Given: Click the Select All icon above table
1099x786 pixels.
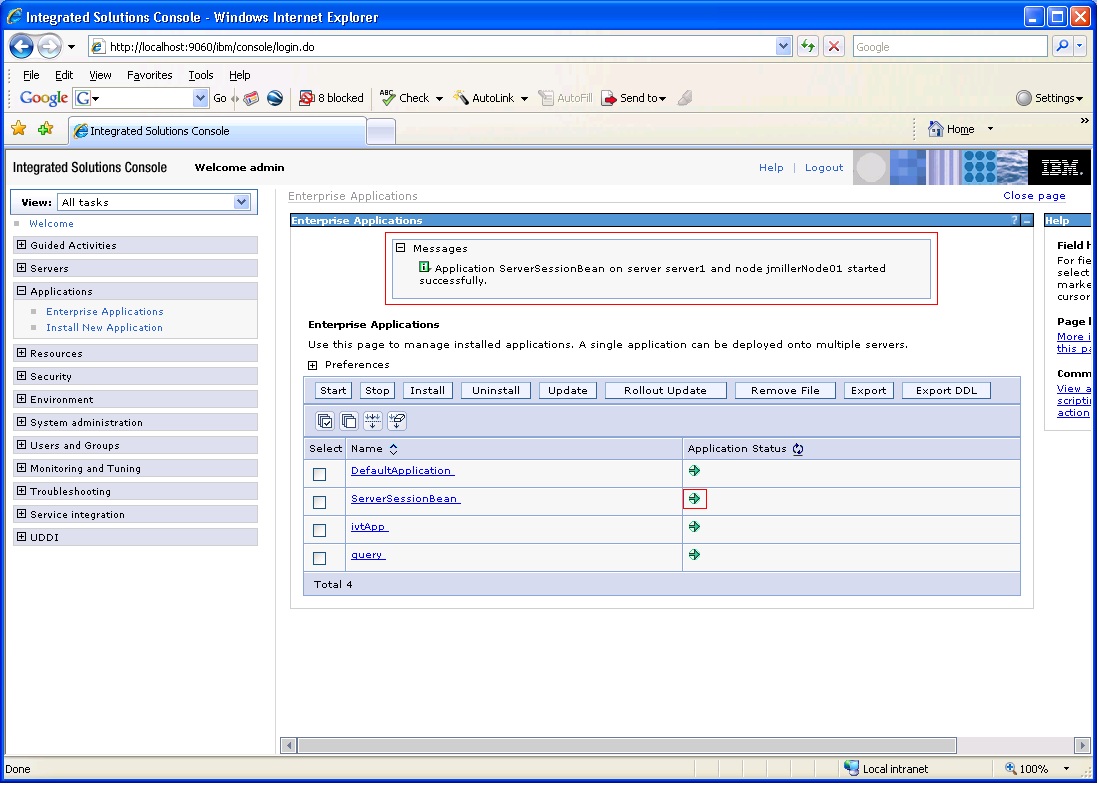Looking at the screenshot, I should [325, 421].
